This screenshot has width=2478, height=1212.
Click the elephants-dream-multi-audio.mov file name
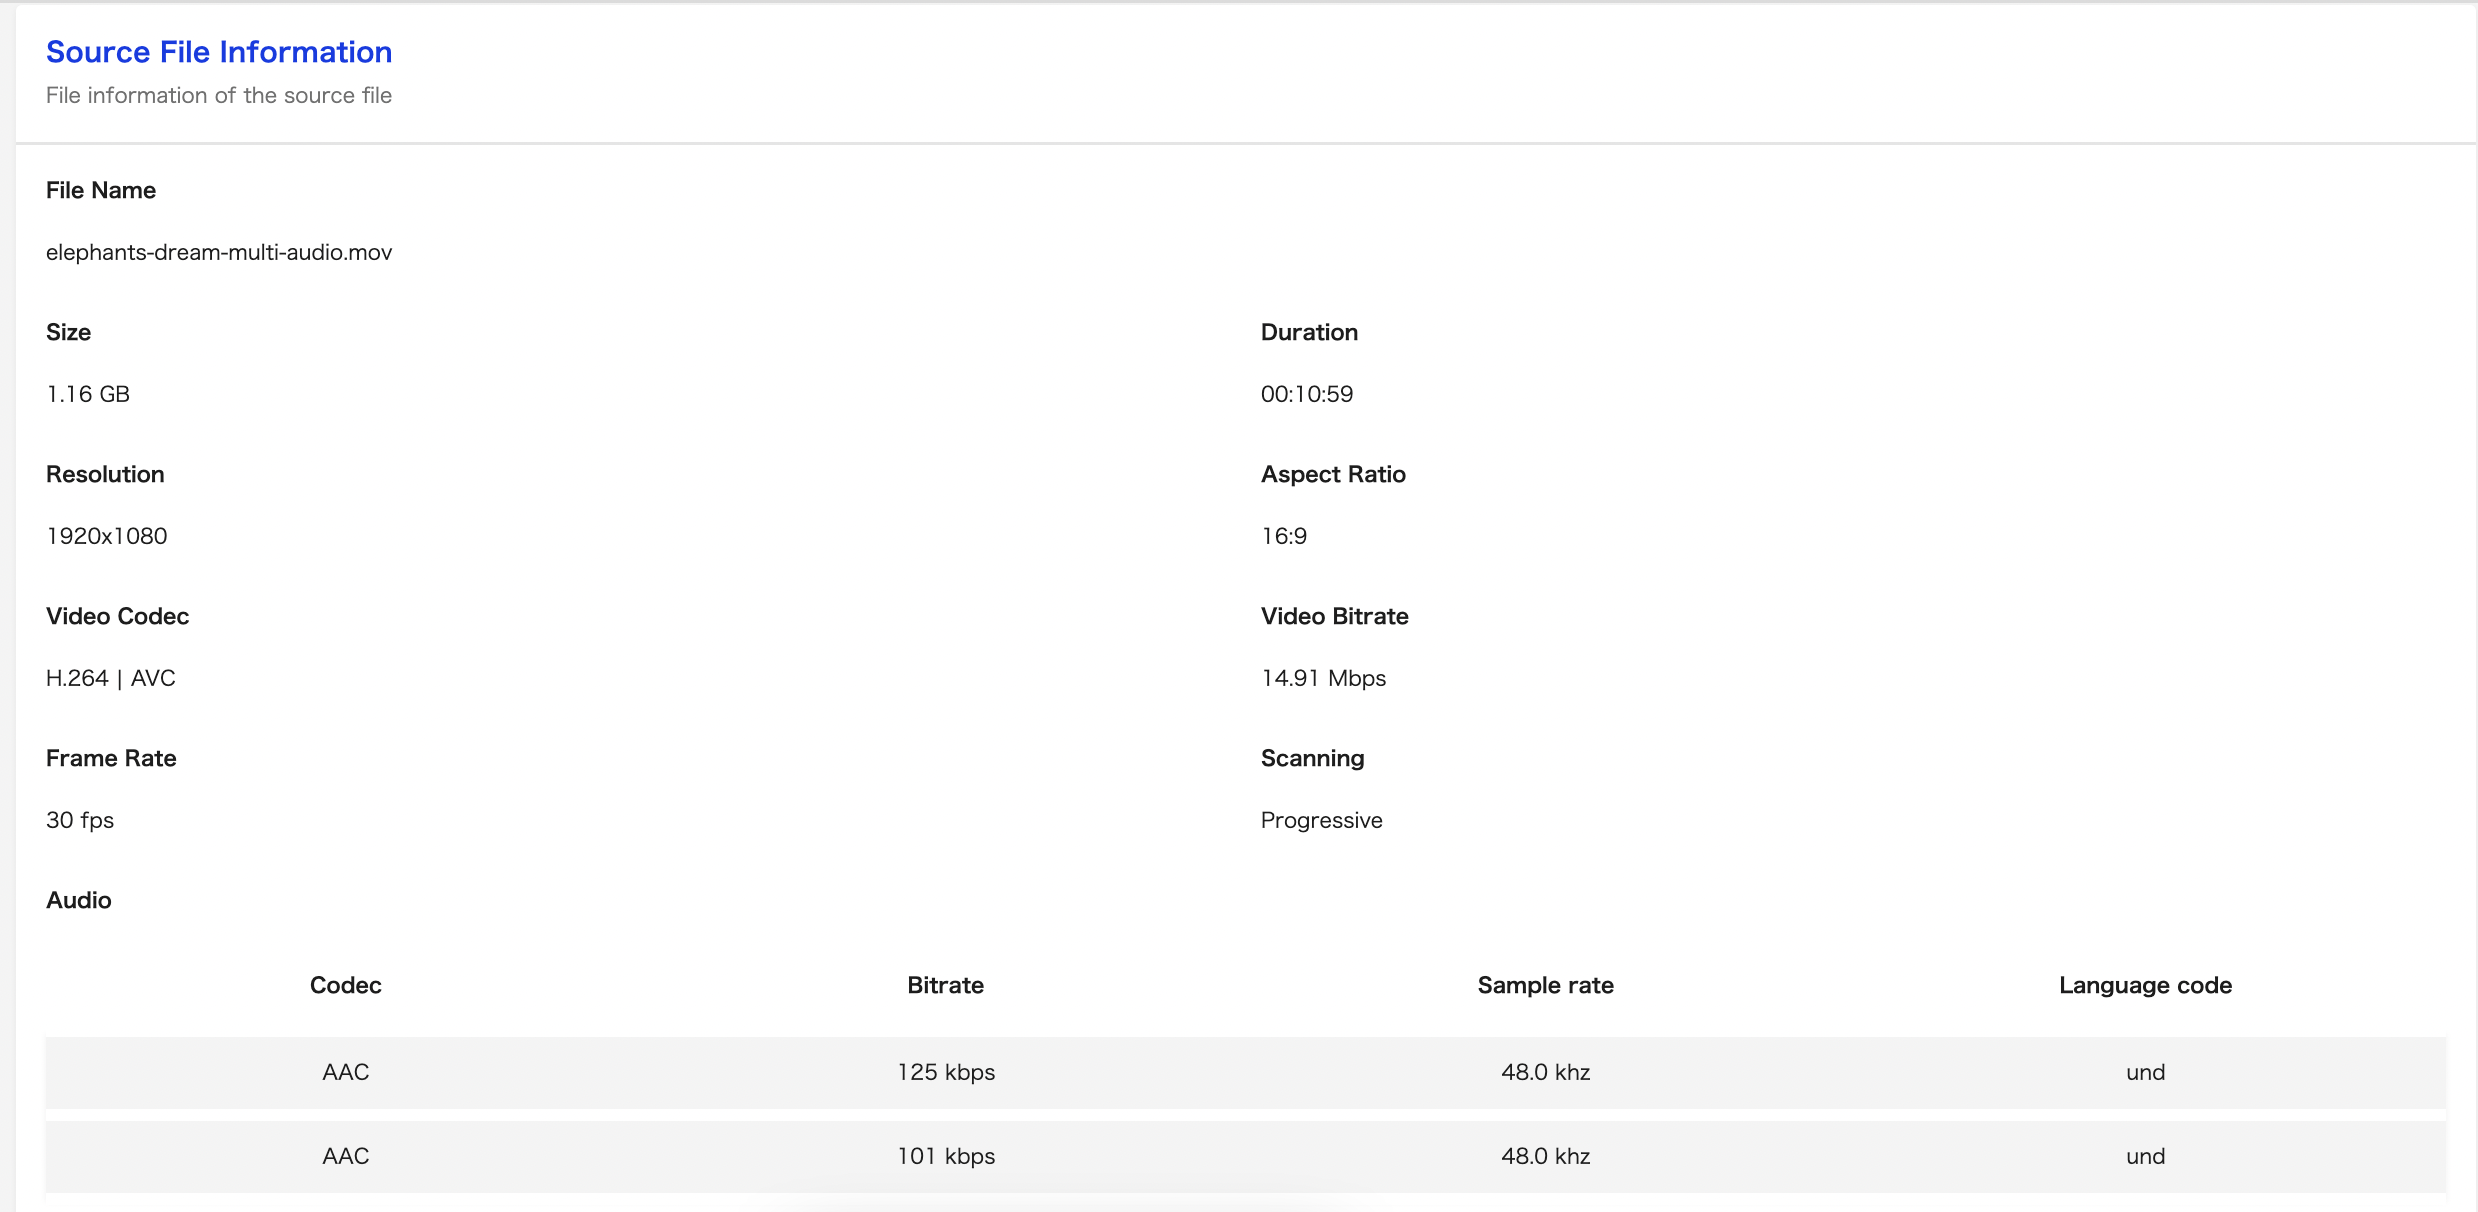click(219, 252)
